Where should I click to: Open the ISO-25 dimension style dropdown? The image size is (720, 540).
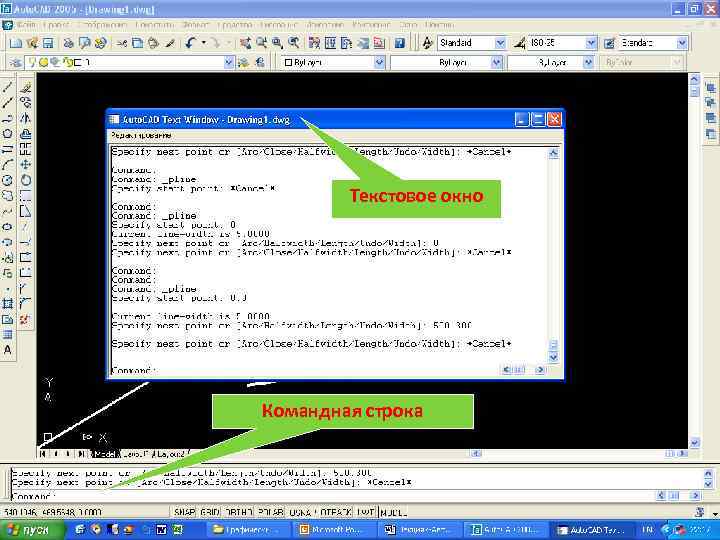click(591, 43)
